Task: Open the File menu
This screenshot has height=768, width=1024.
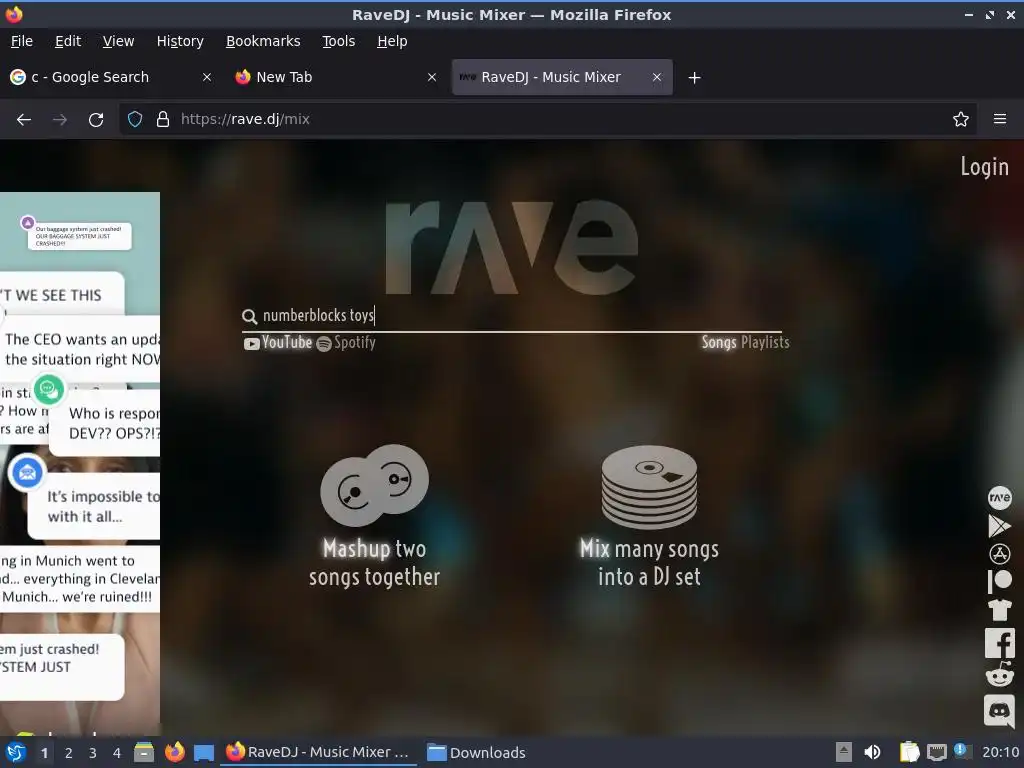Action: [22, 41]
